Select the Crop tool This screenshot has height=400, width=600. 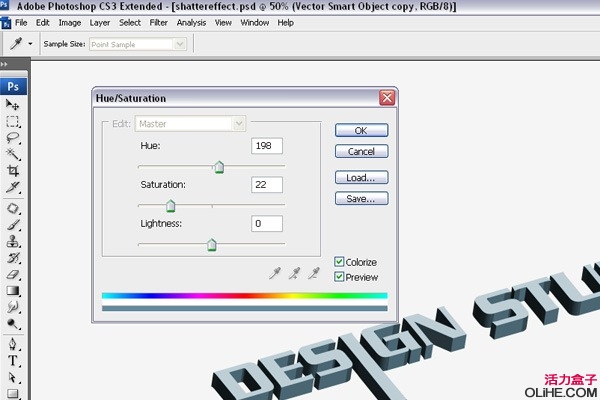pos(13,171)
